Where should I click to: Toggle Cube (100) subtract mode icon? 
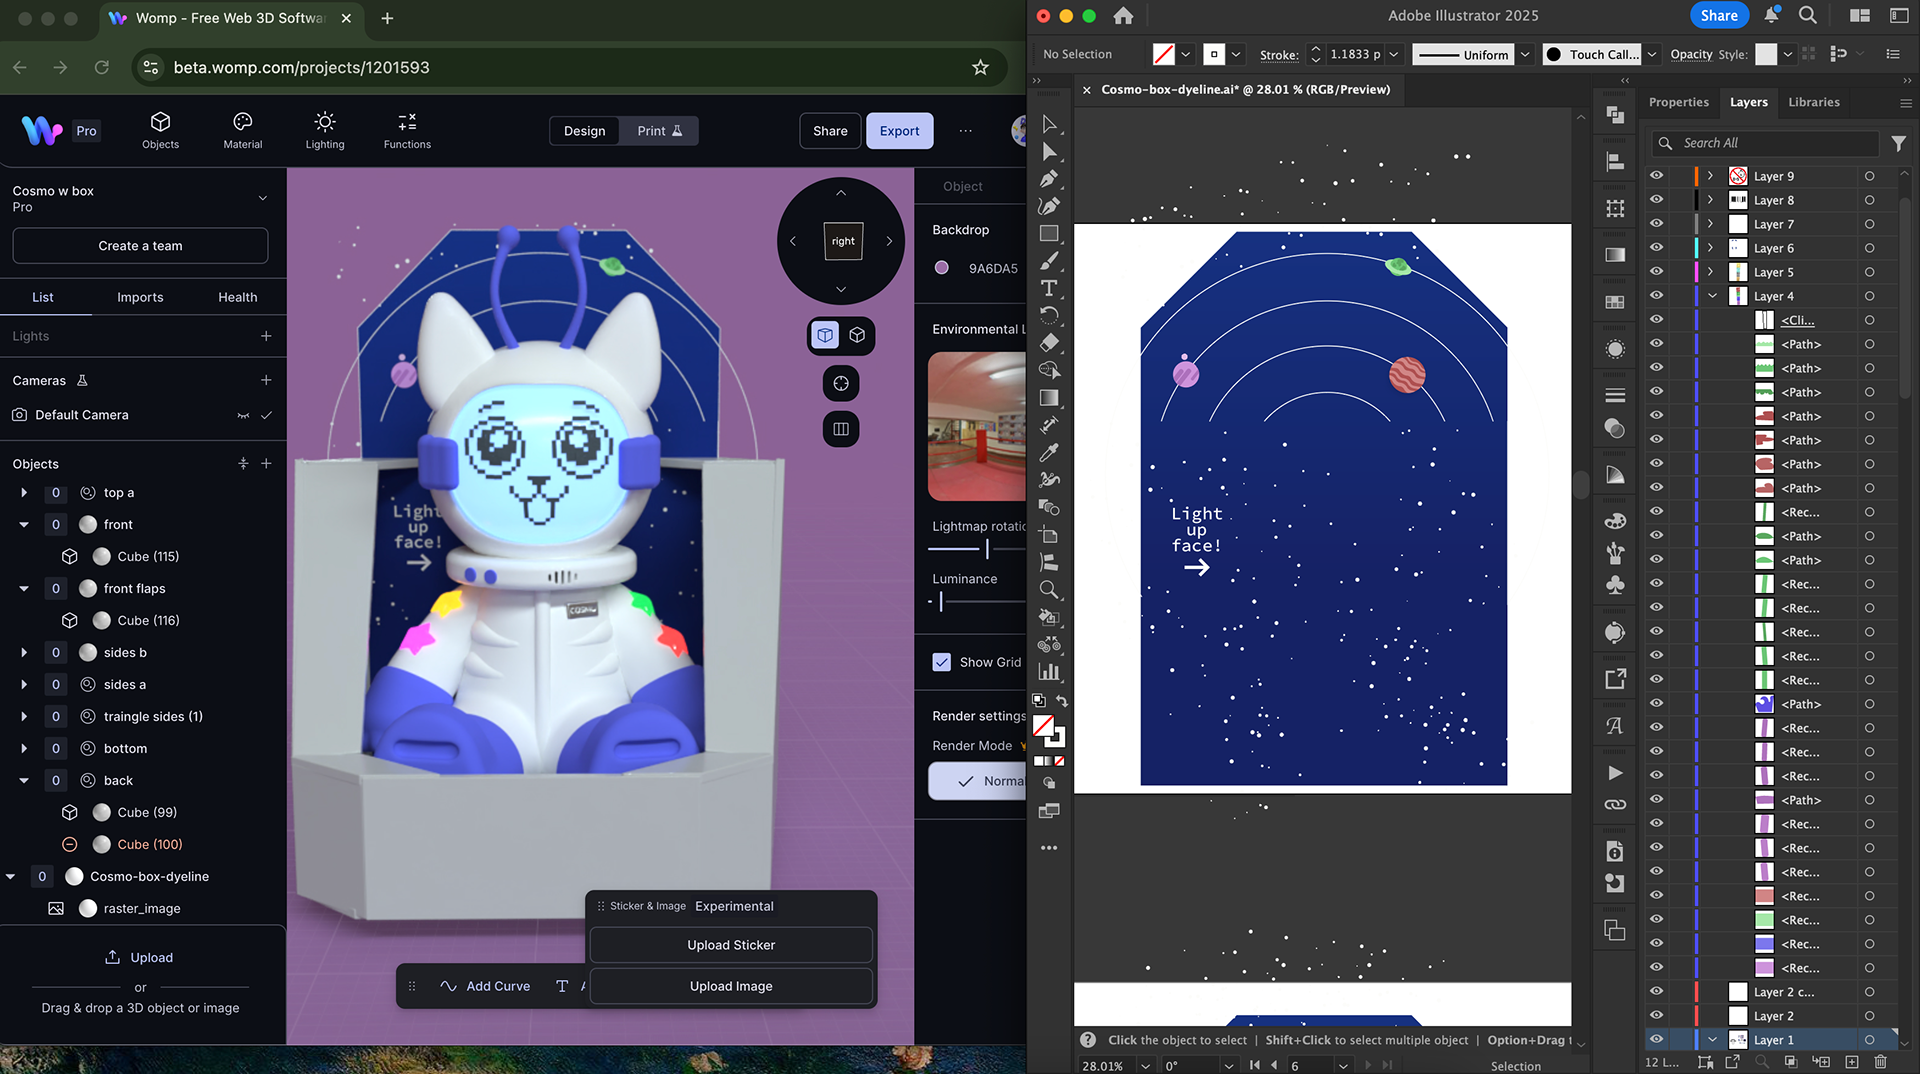click(x=70, y=844)
